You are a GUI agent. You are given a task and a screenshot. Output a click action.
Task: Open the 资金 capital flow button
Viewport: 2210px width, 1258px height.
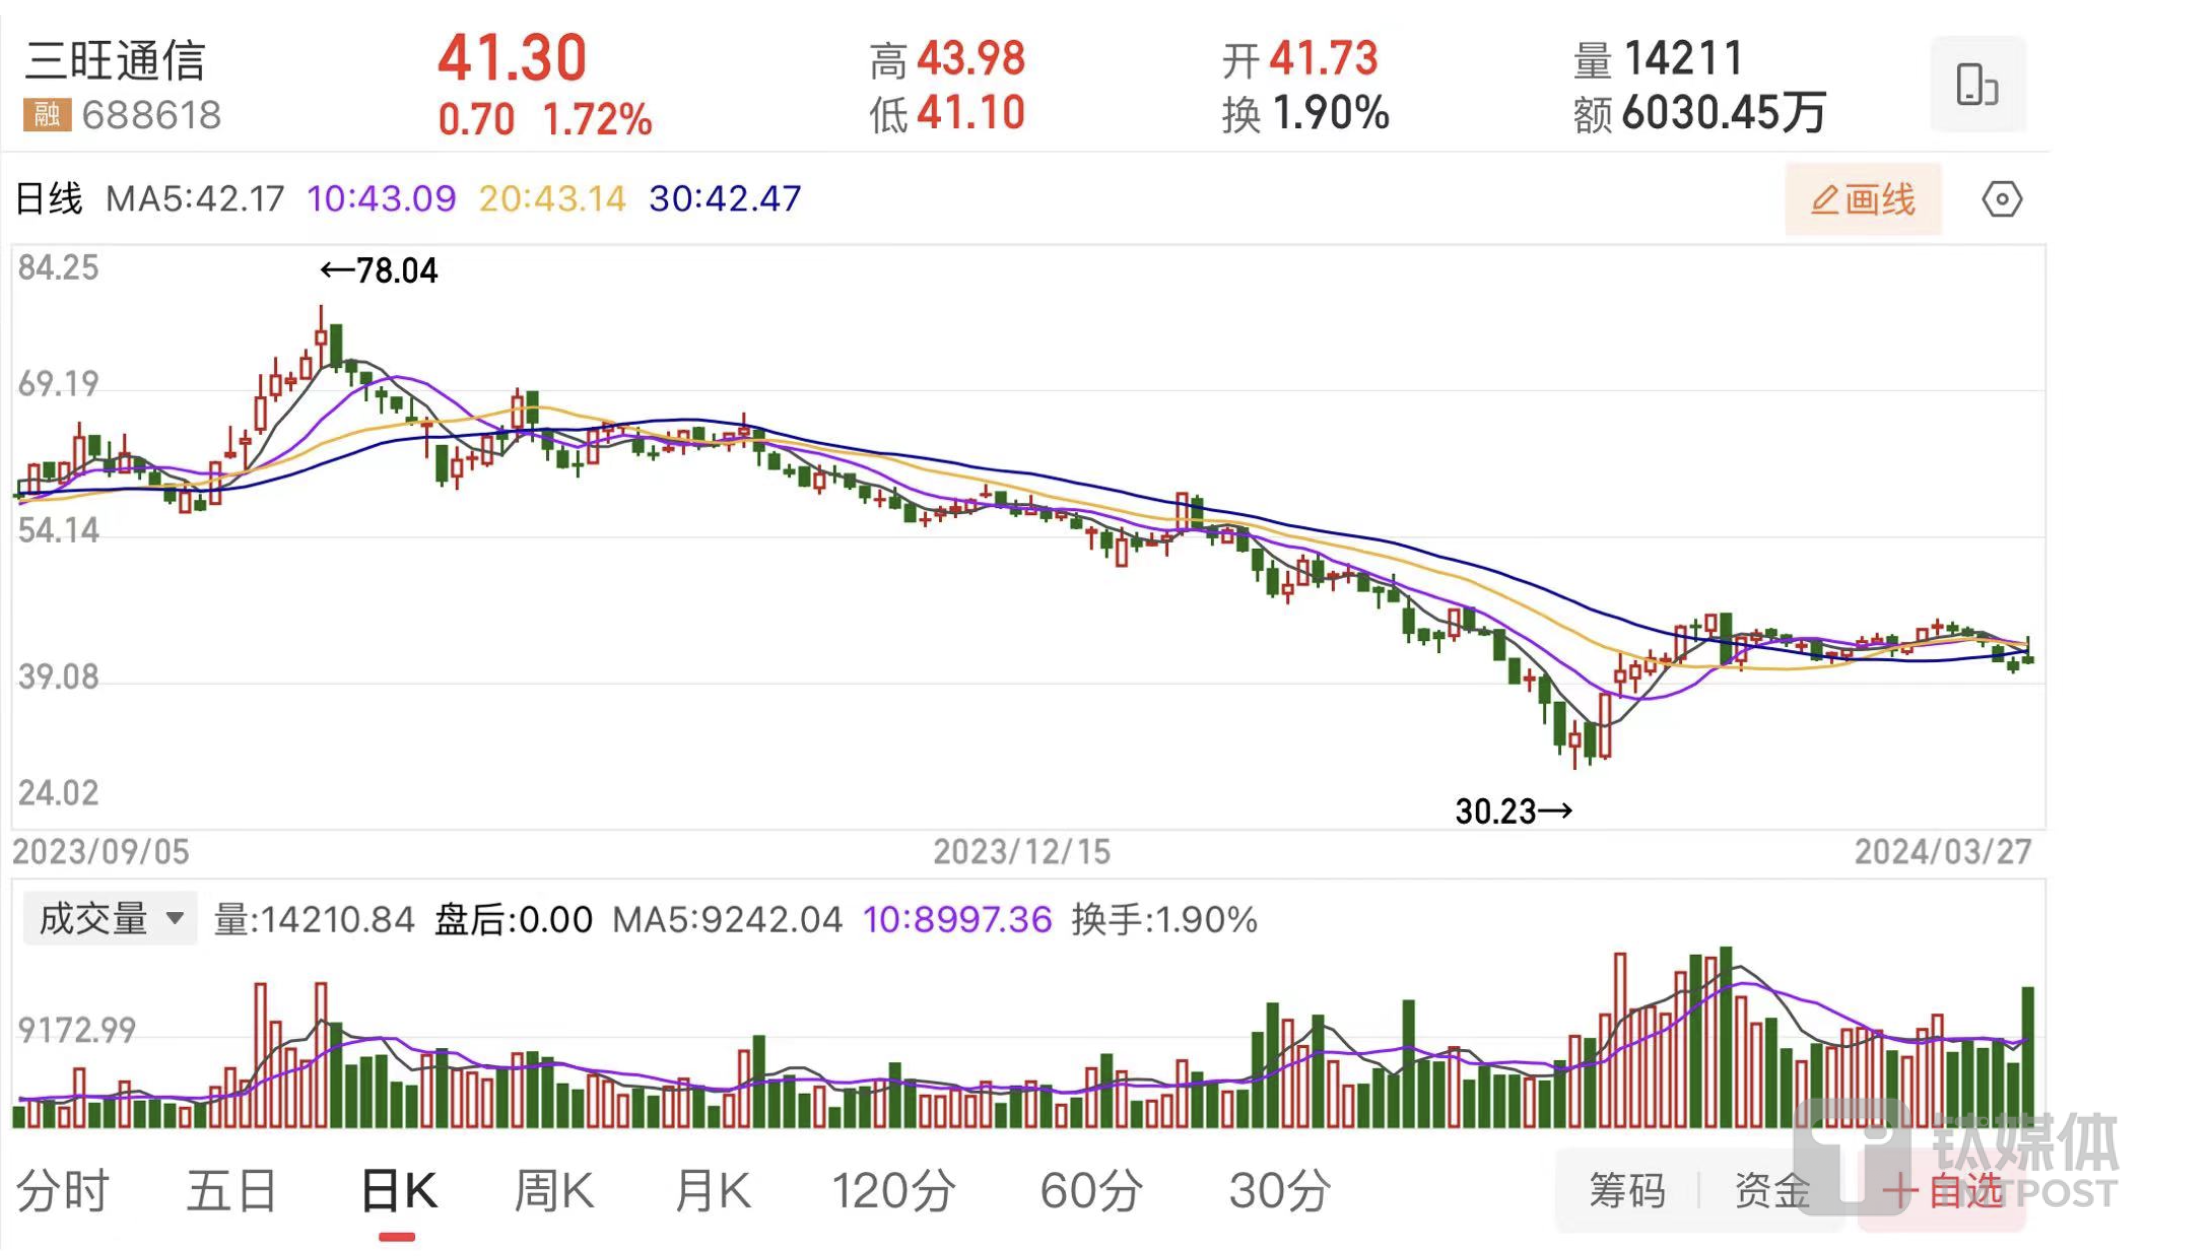click(1771, 1190)
